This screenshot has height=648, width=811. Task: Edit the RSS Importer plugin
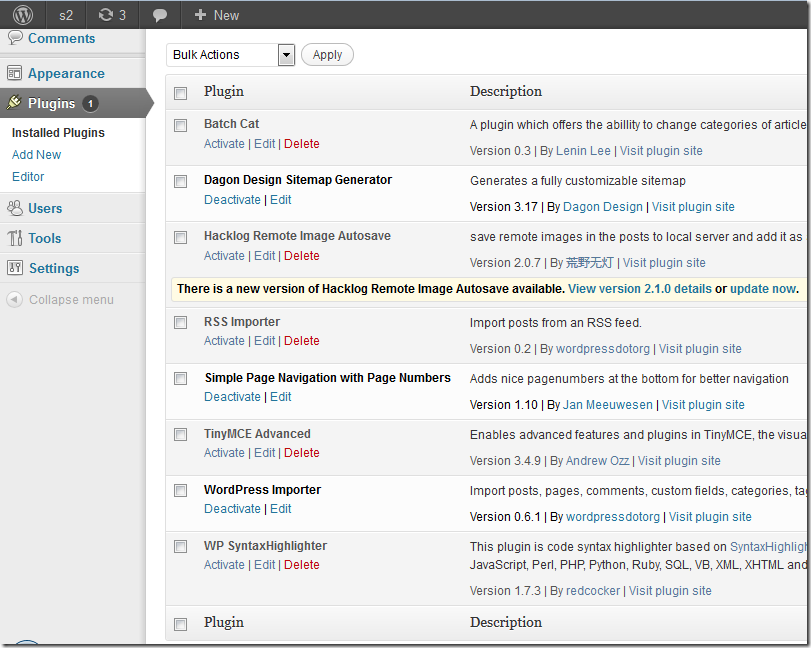click(x=264, y=341)
